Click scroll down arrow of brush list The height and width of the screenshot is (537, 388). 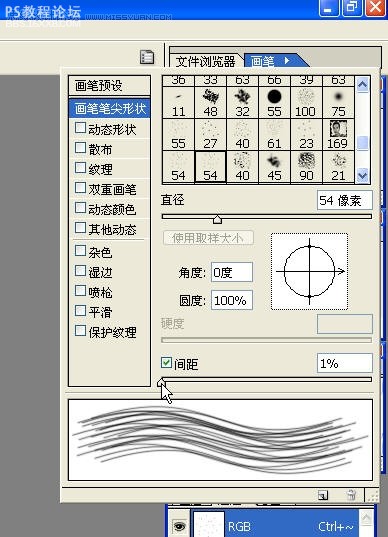point(362,176)
